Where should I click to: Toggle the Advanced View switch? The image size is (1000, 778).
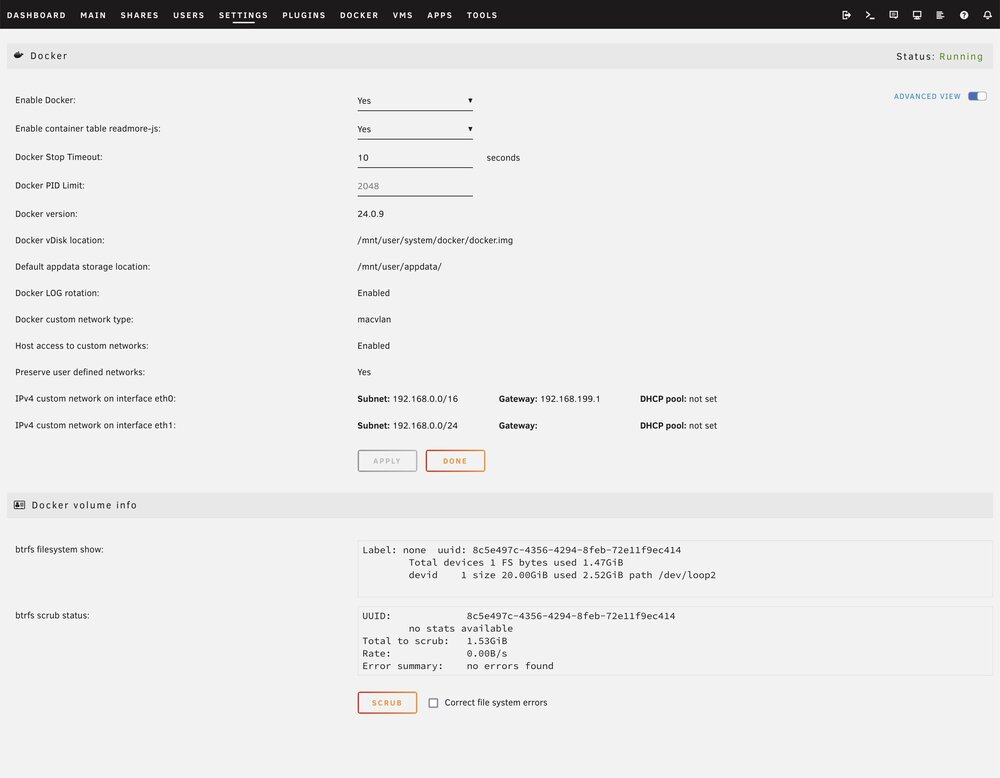pyautogui.click(x=977, y=96)
